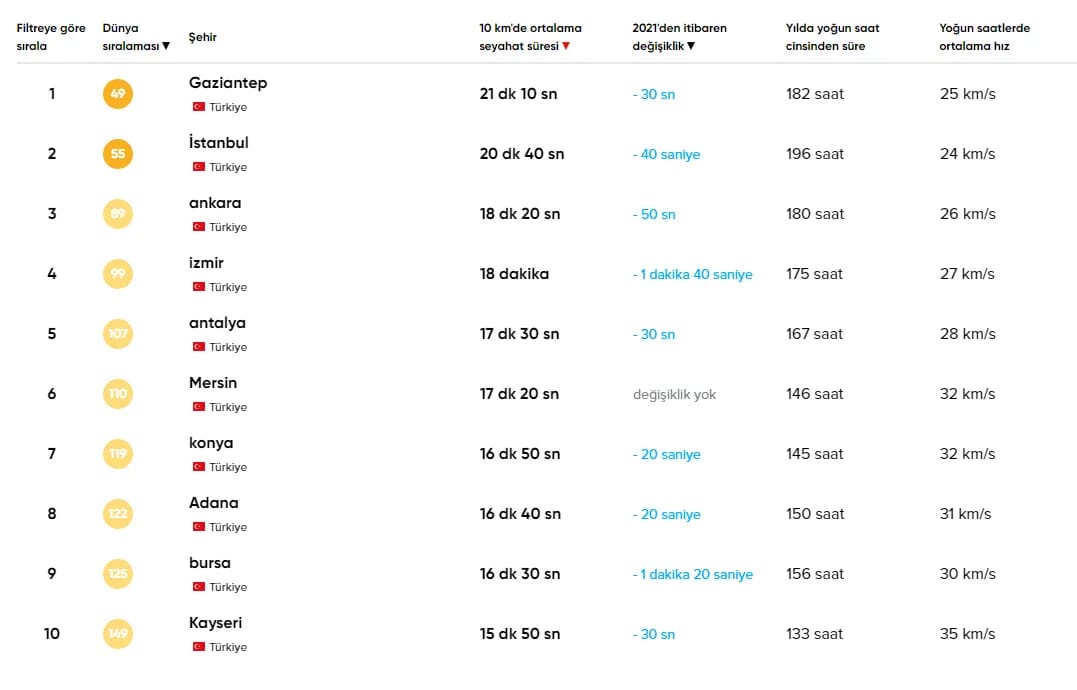This screenshot has height=690, width=1077.
Task: Click izmir's change value since 2021
Action: [x=692, y=274]
